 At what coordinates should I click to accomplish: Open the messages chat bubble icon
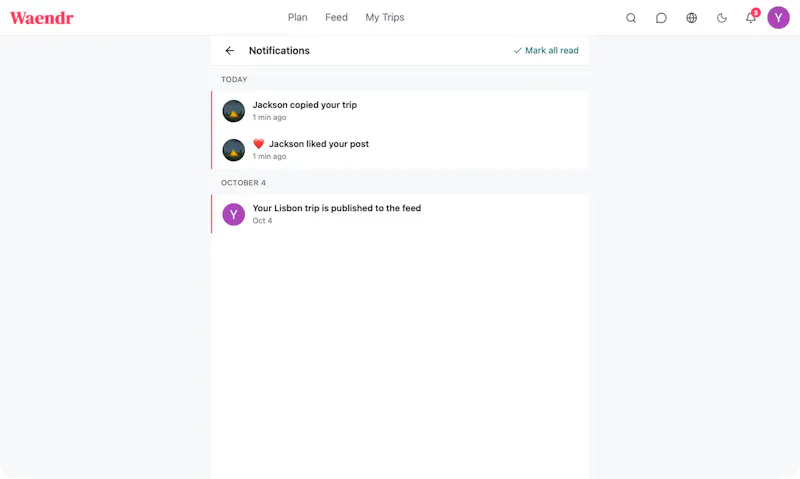661,18
